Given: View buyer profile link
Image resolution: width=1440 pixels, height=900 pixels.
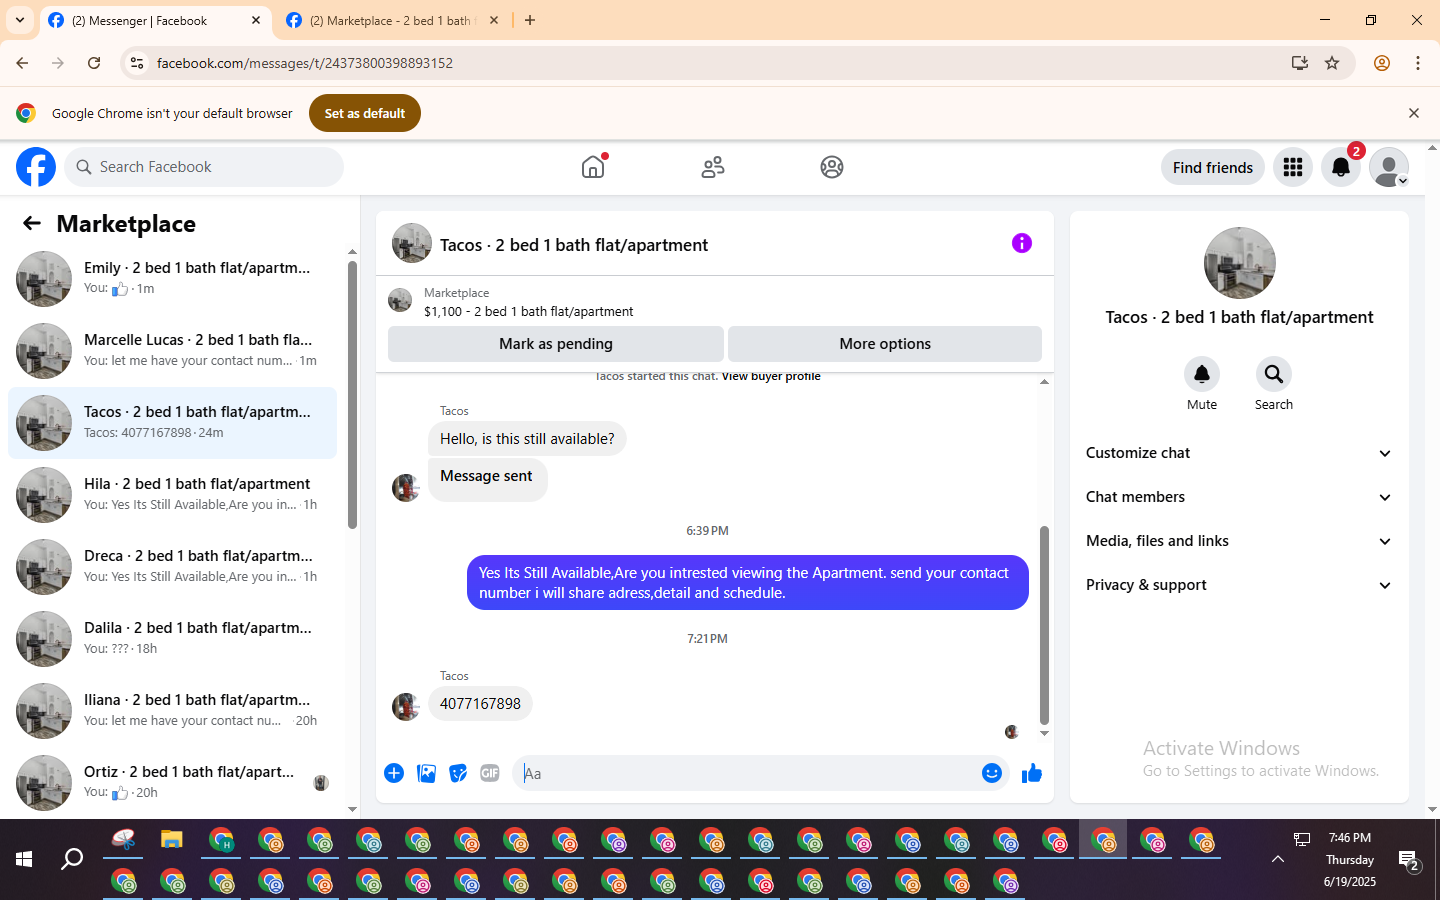Looking at the screenshot, I should click(771, 377).
